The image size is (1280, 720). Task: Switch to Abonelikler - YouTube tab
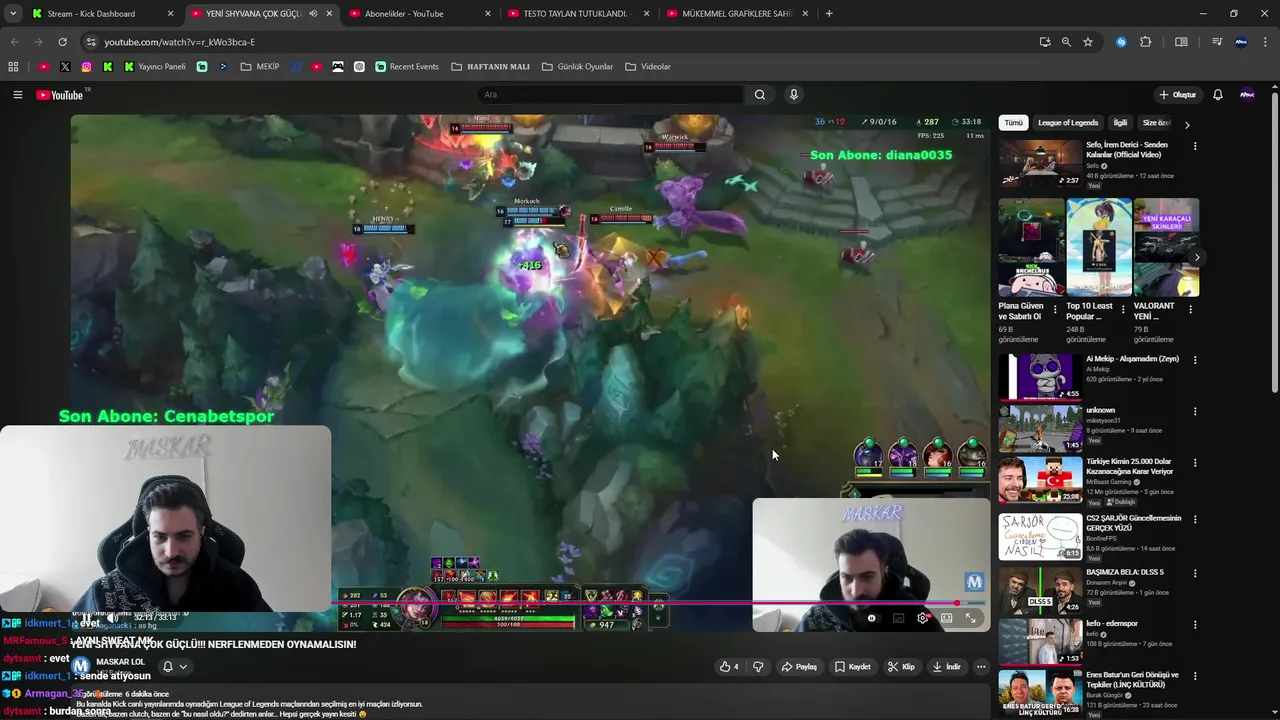click(x=420, y=14)
